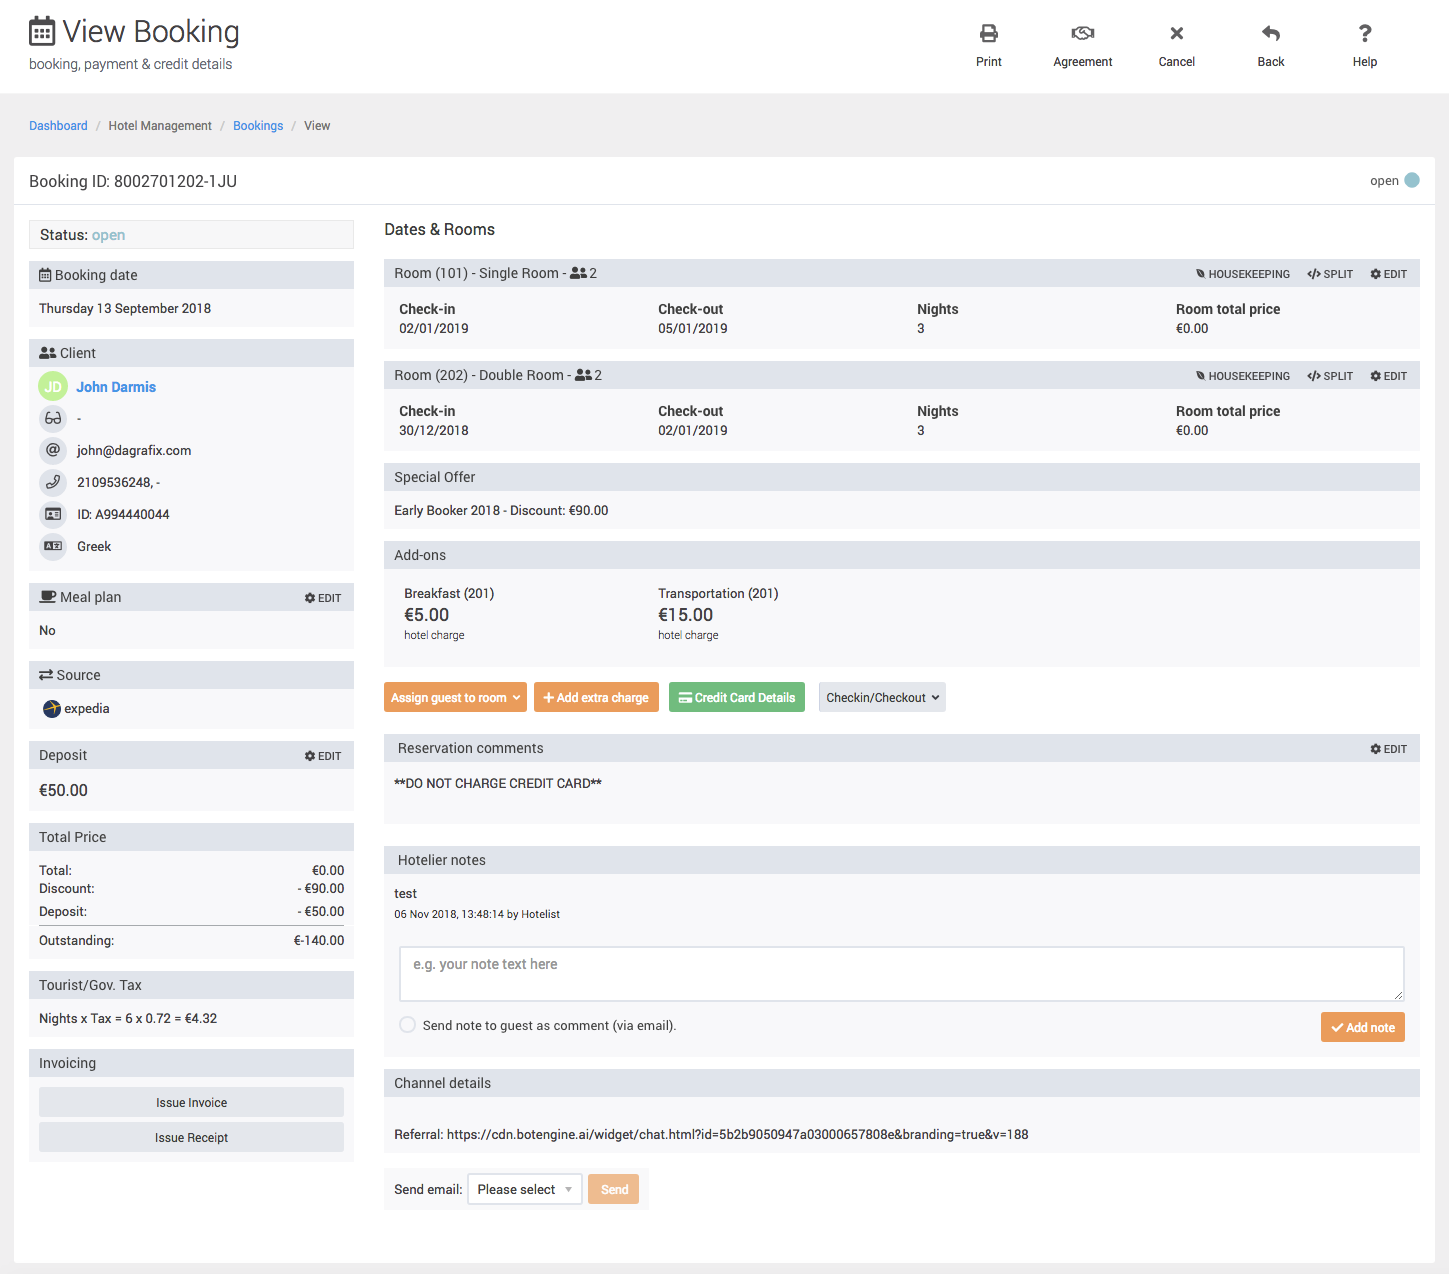Click into the hotelier note text area

901,974
